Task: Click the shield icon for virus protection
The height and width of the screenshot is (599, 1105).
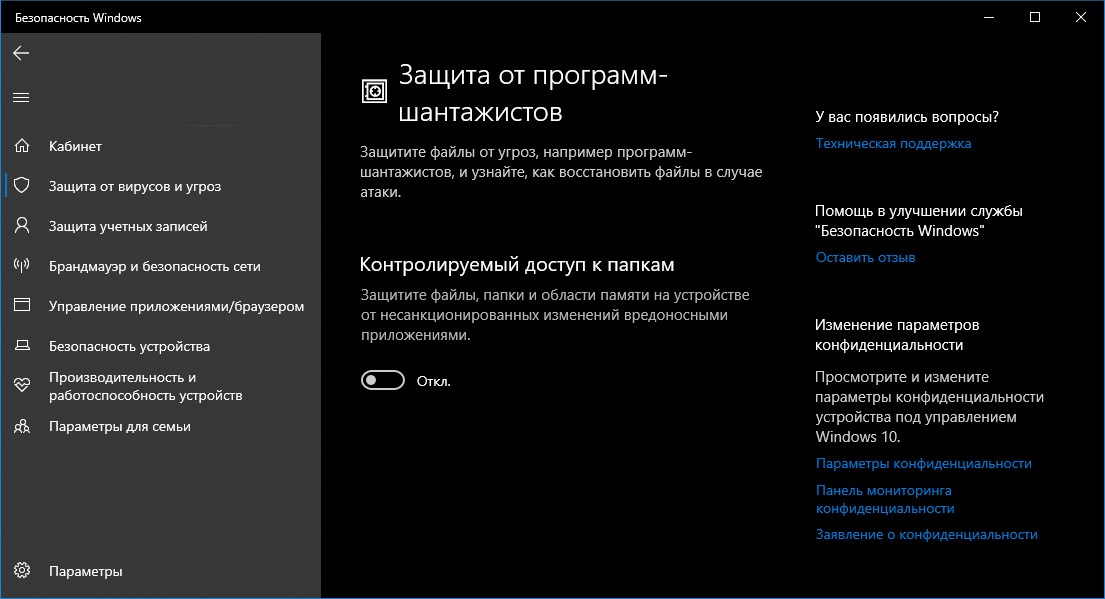Action: [x=22, y=185]
